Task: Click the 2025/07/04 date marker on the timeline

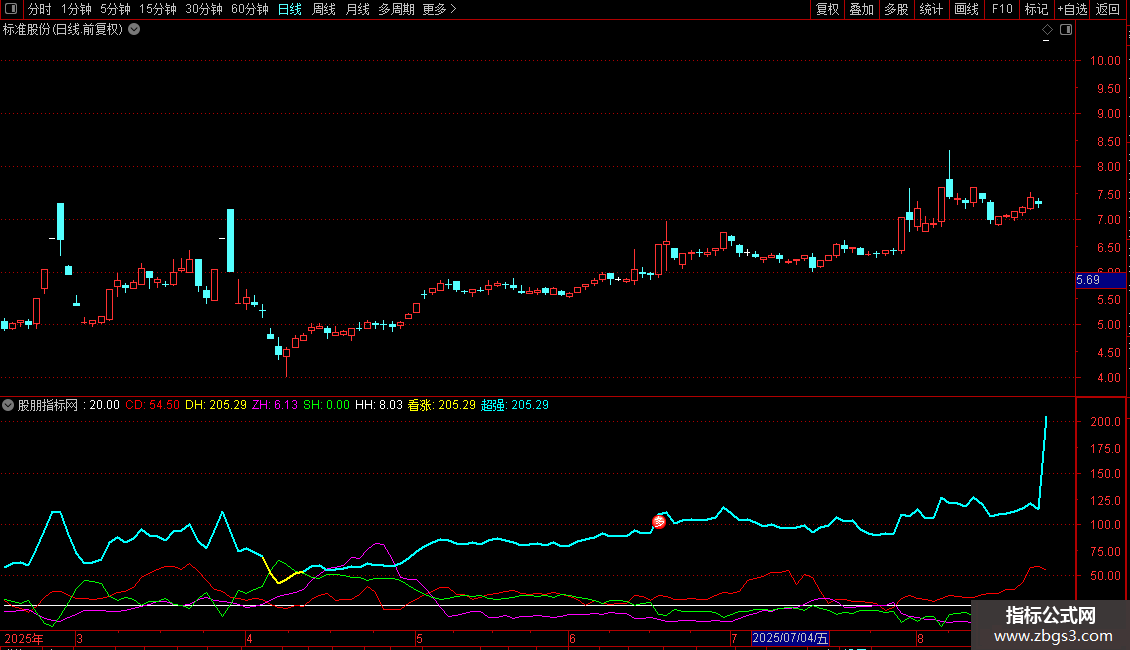Action: [x=790, y=638]
